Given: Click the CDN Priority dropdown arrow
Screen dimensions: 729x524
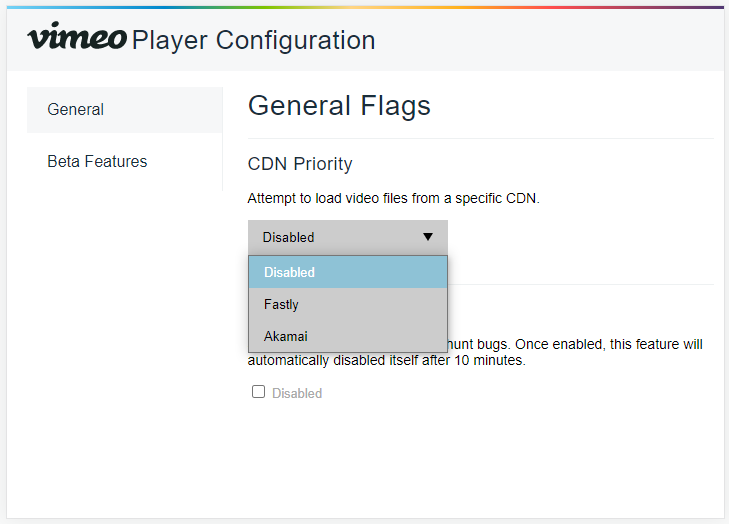Looking at the screenshot, I should click(428, 237).
